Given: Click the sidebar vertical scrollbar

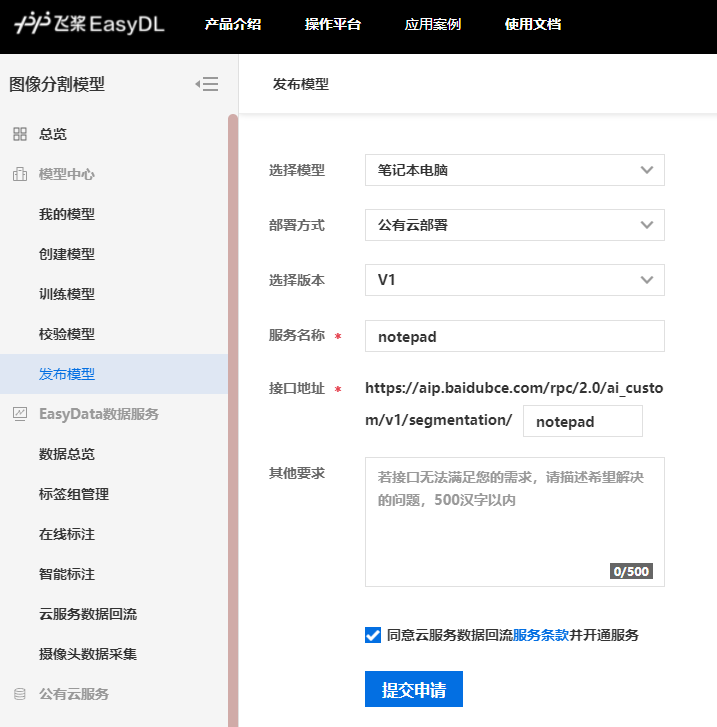Looking at the screenshot, I should click(233, 420).
